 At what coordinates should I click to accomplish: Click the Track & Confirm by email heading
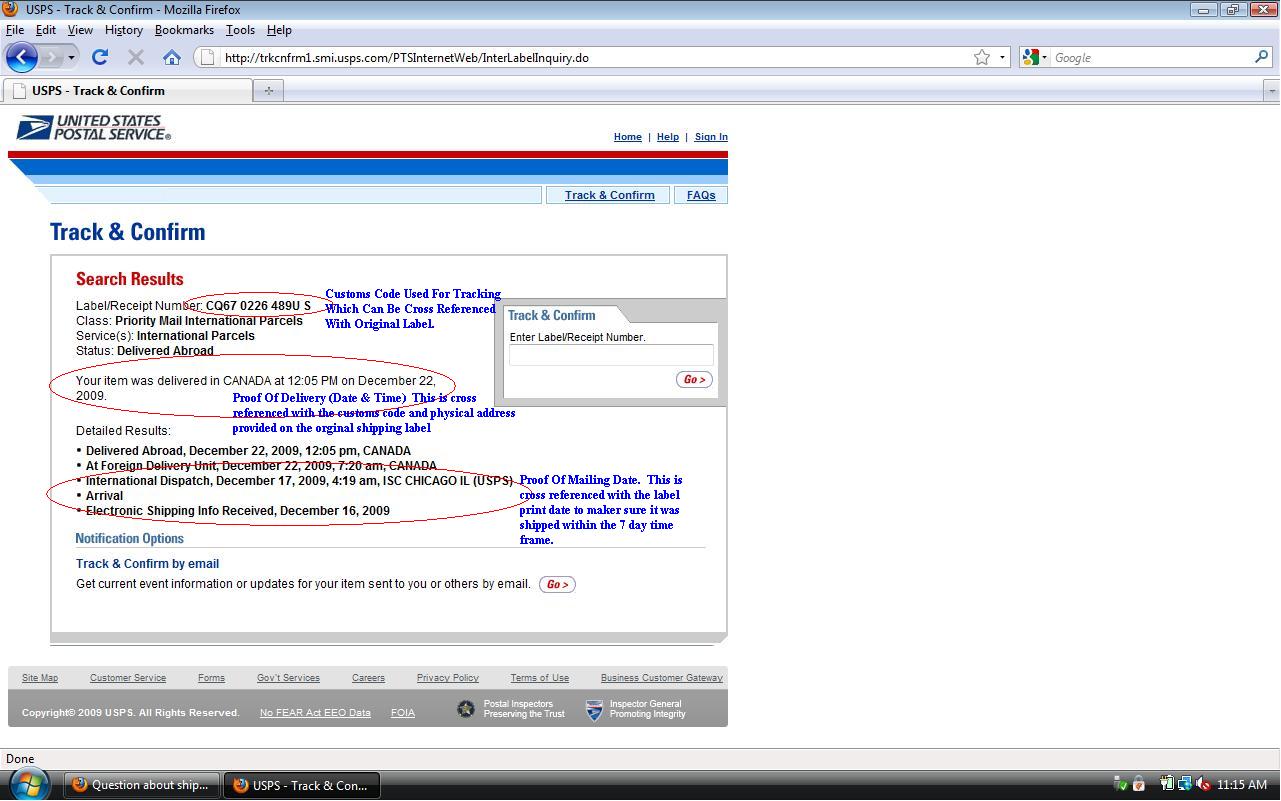147,564
